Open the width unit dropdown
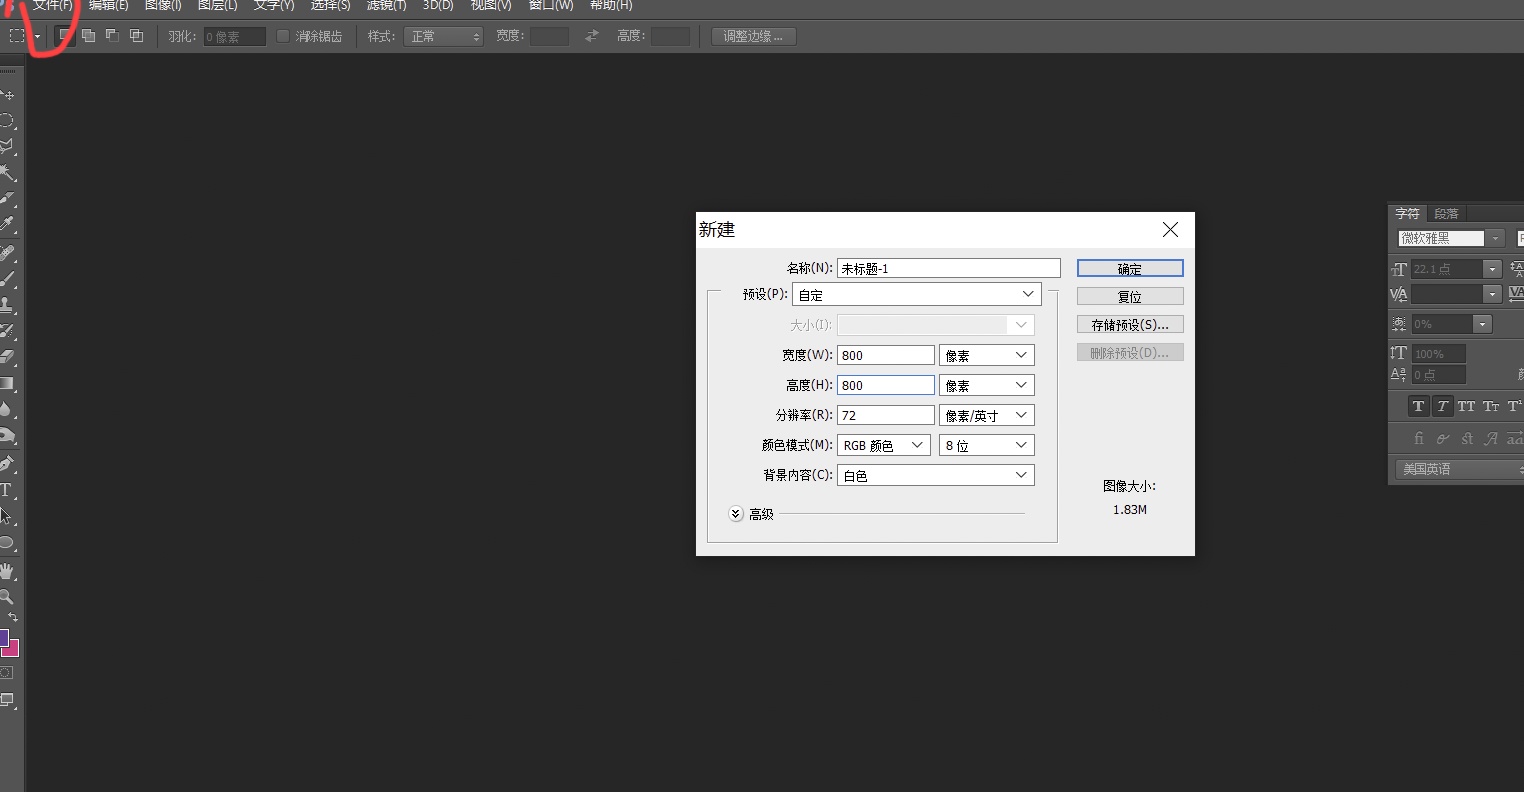Viewport: 1524px width, 792px height. [x=986, y=355]
